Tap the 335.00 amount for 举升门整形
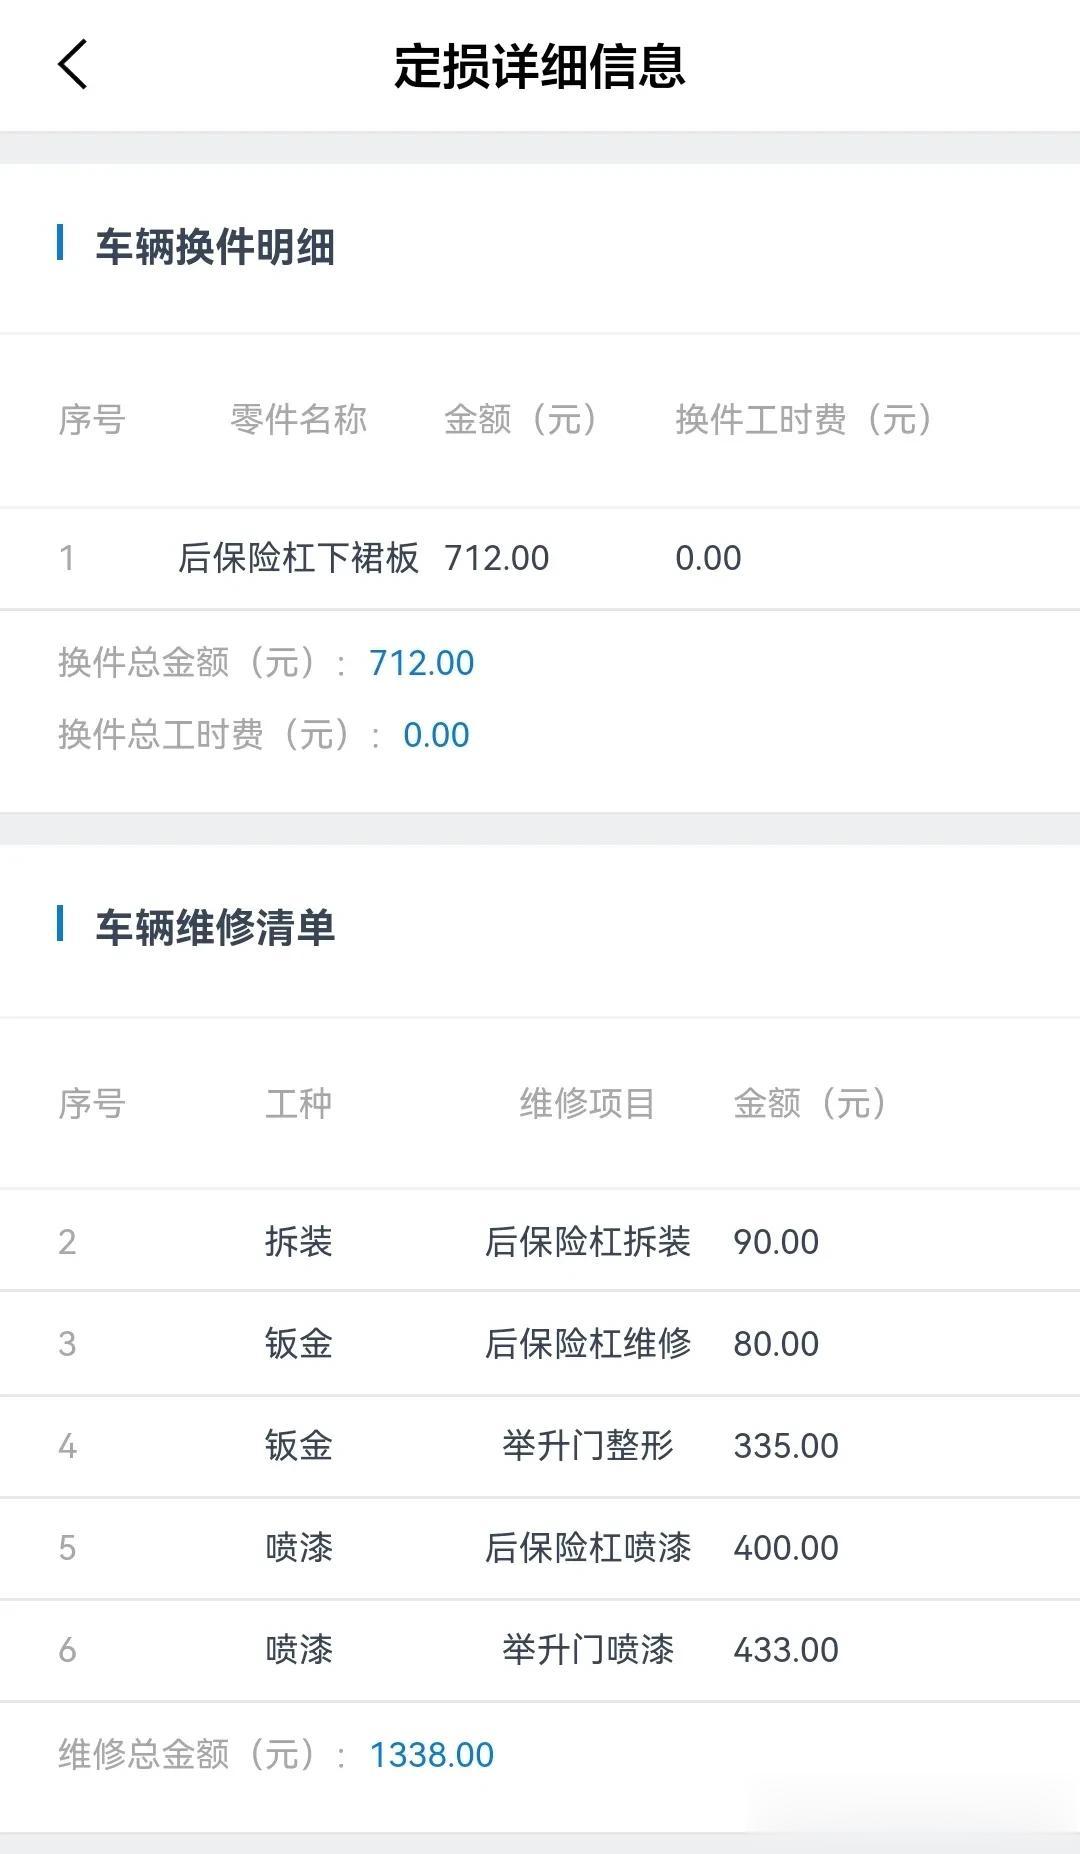This screenshot has height=1854, width=1080. 786,1446
